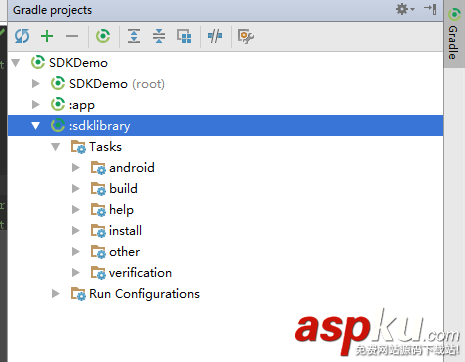Expand the Run Configurations node
The height and width of the screenshot is (362, 465).
coord(56,294)
